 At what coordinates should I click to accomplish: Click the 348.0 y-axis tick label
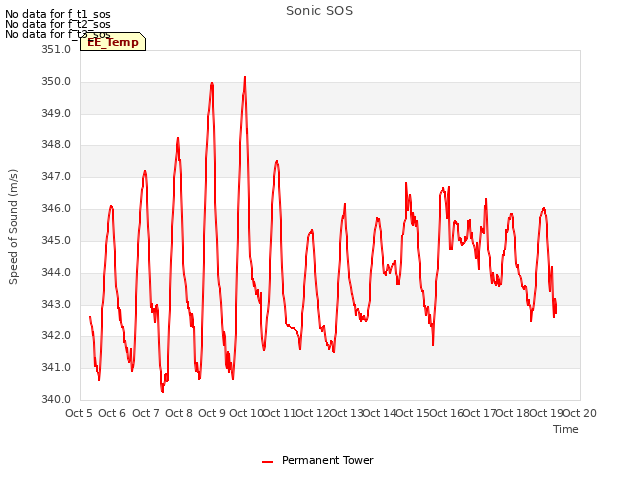56,144
